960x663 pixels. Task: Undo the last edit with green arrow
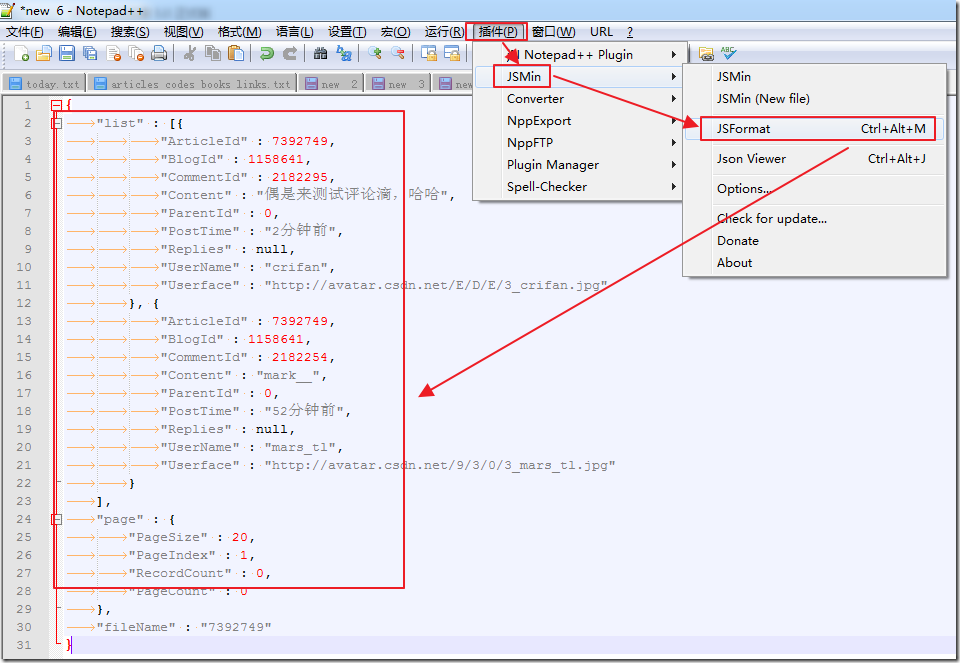click(266, 54)
